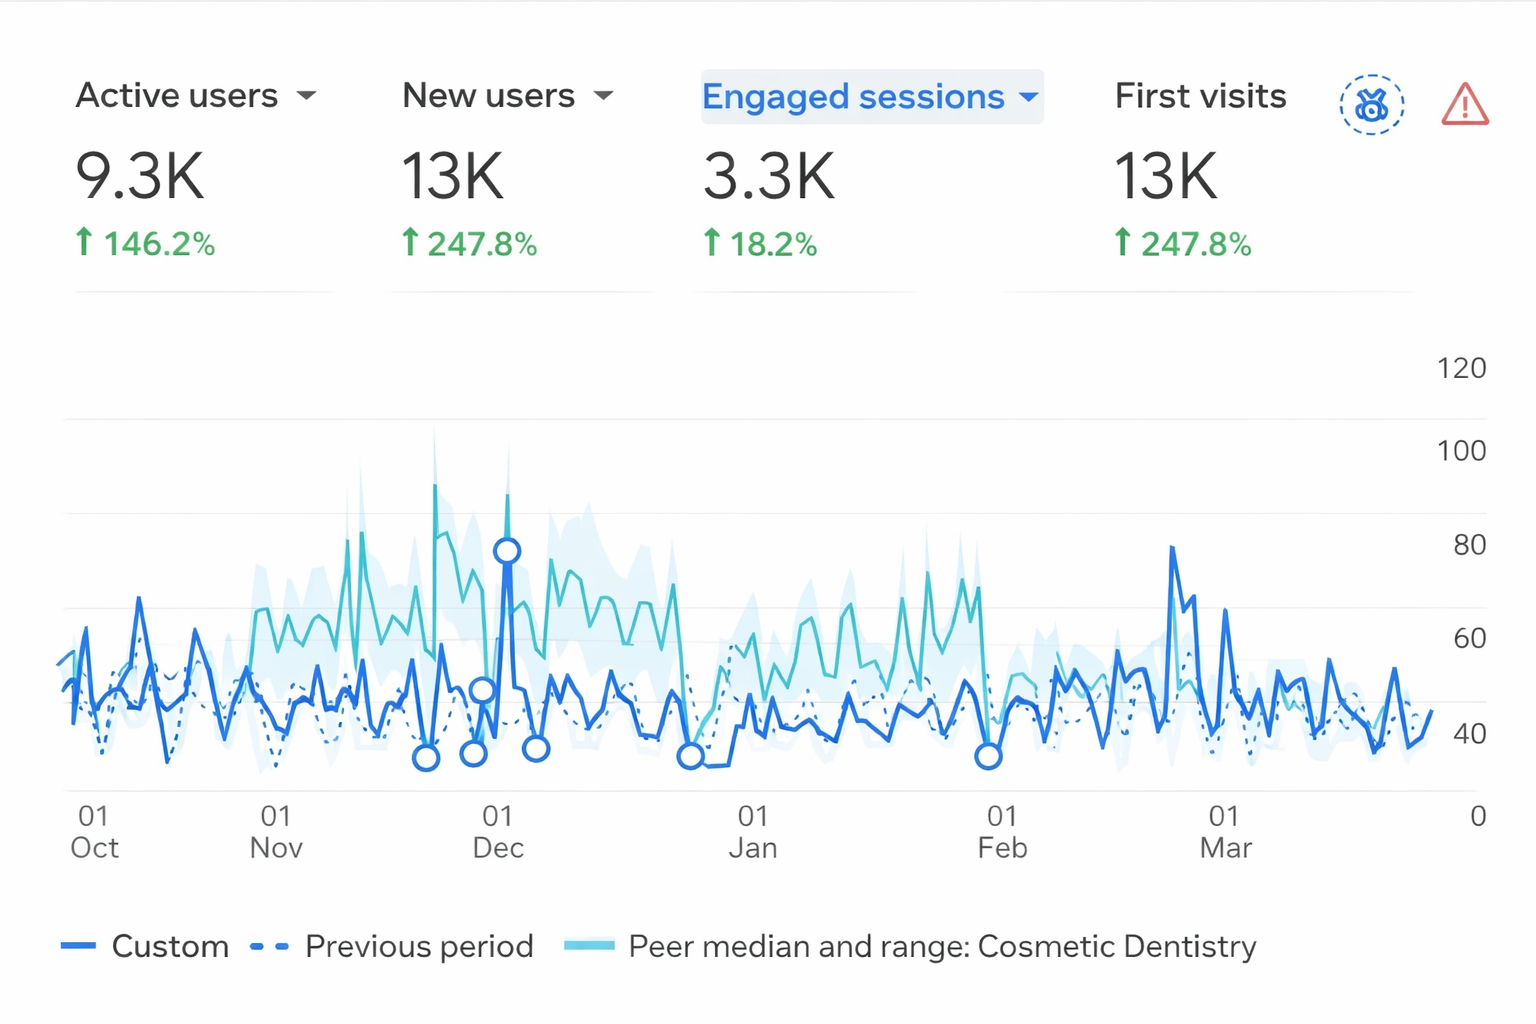Click the anomaly circle in late December dip

690,756
